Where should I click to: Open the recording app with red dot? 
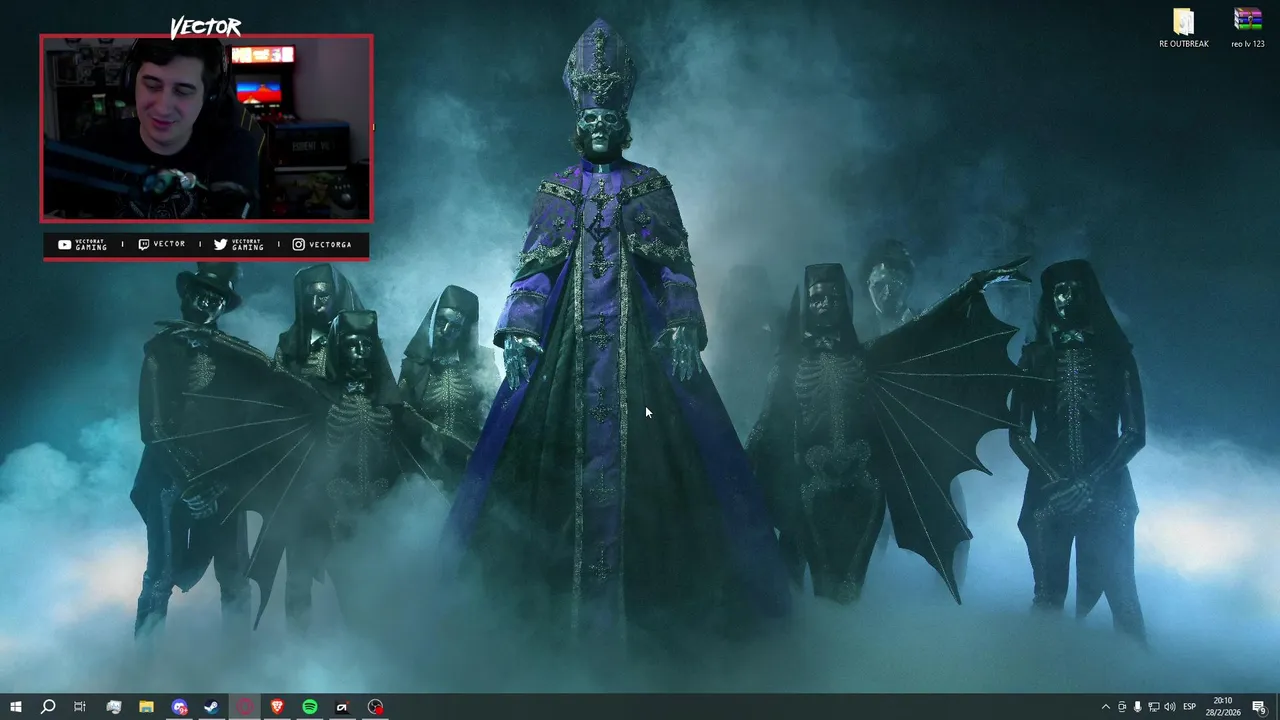[x=375, y=707]
